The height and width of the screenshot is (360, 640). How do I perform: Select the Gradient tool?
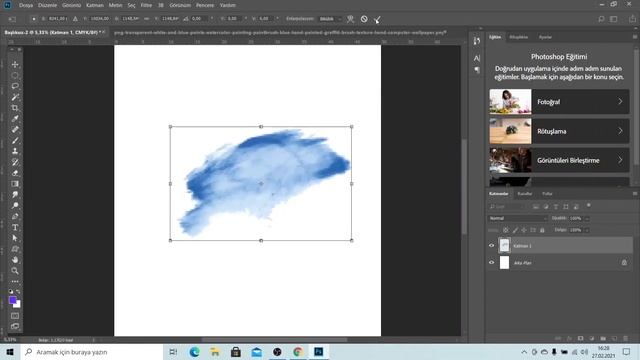pyautogui.click(x=15, y=184)
